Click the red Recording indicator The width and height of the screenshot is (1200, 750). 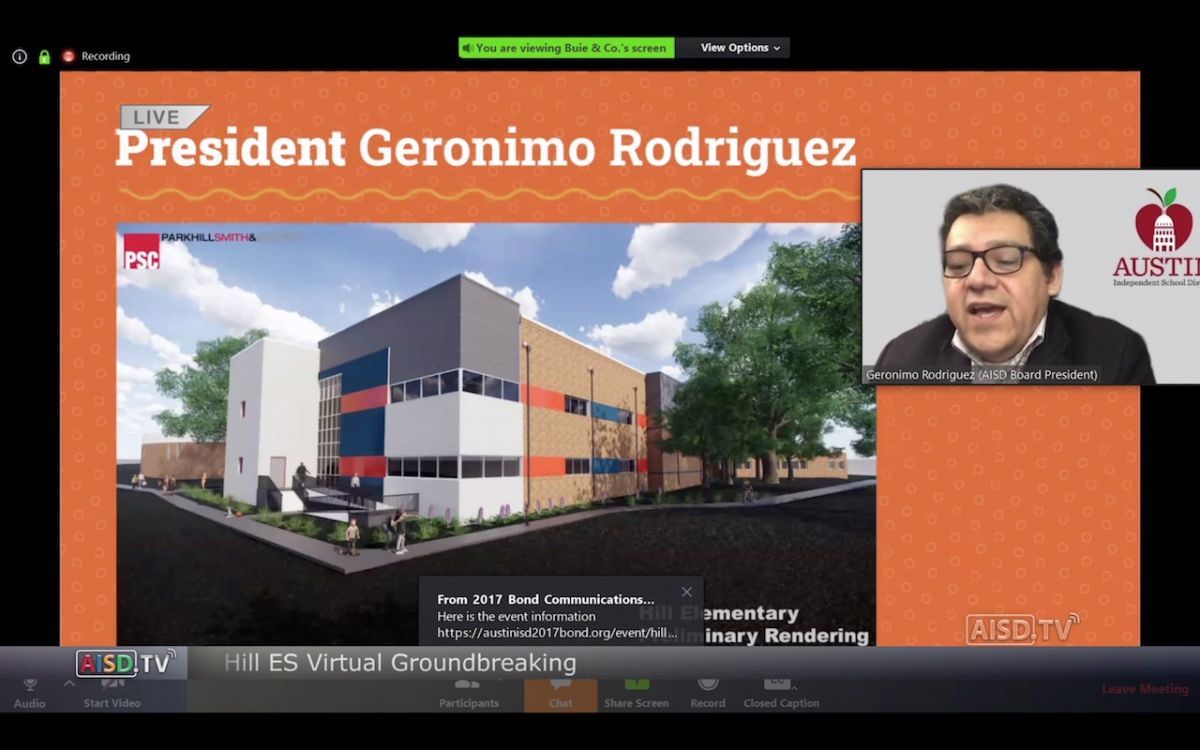coord(96,57)
